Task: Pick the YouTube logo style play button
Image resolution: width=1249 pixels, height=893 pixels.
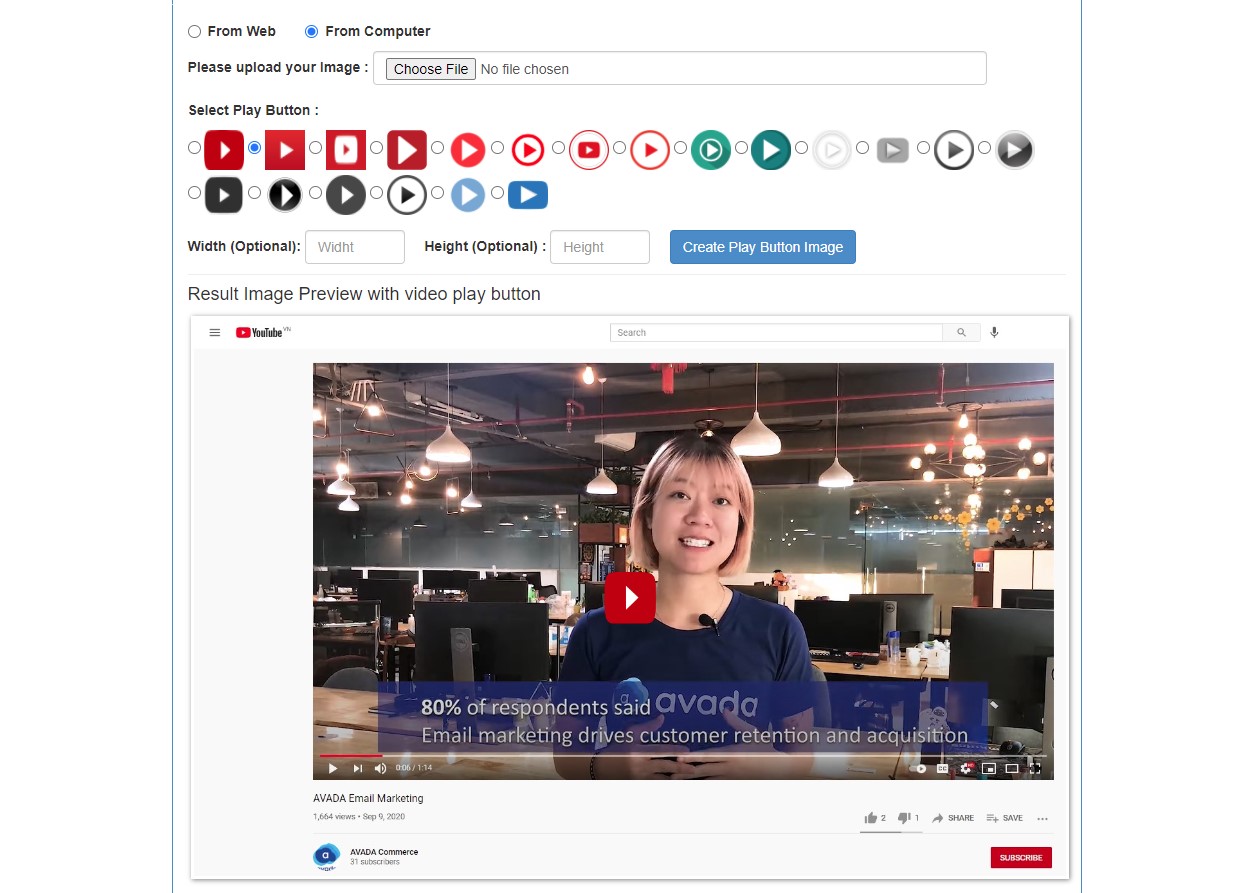Action: click(x=589, y=150)
